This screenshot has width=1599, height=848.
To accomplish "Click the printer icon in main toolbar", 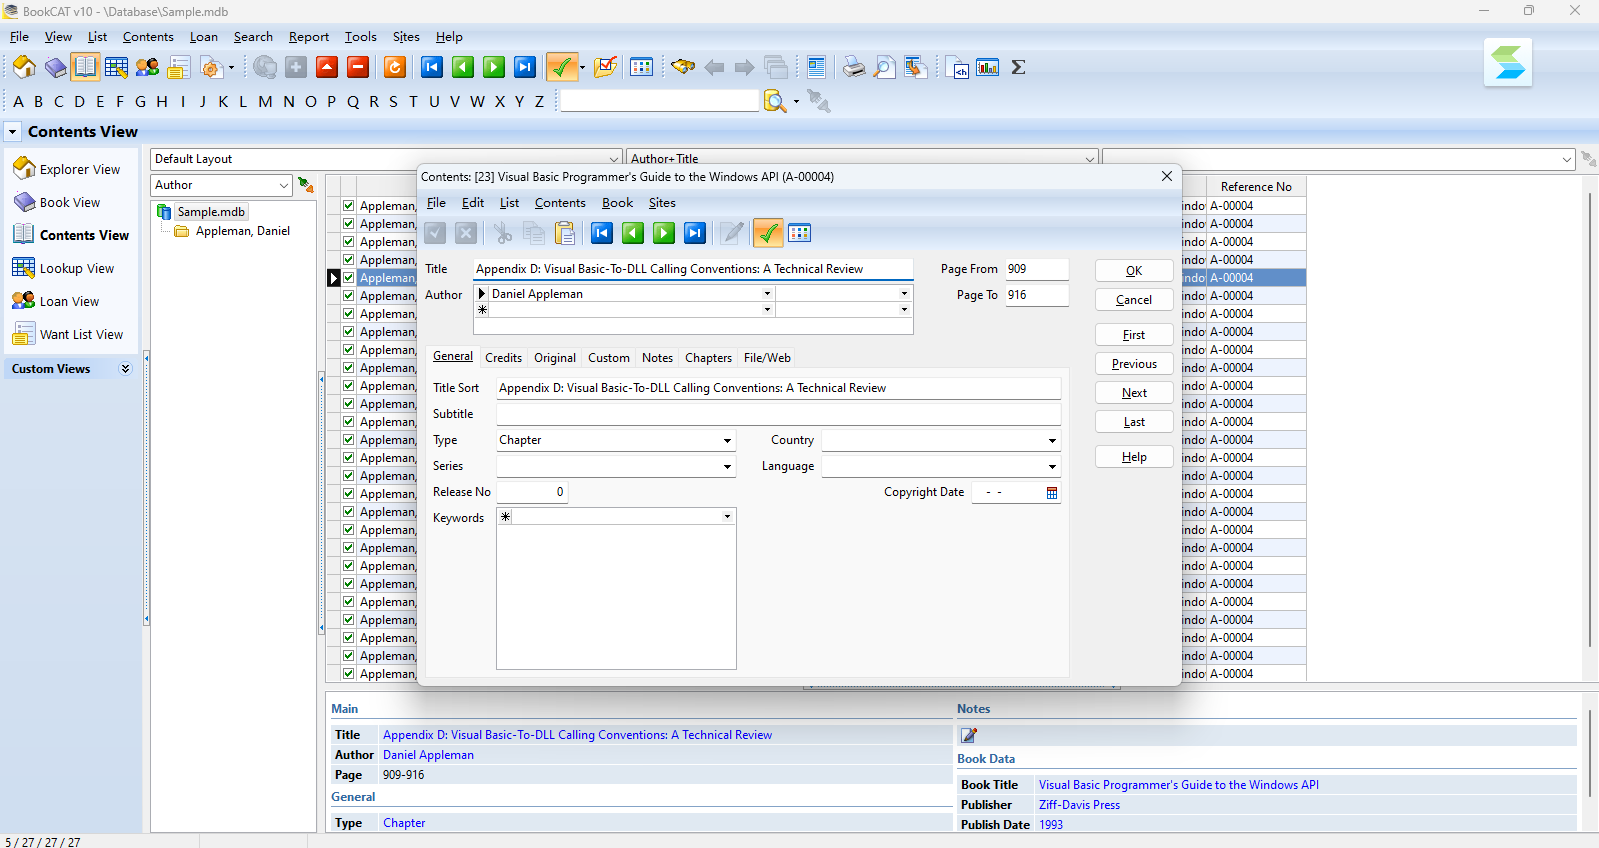I will [x=853, y=67].
